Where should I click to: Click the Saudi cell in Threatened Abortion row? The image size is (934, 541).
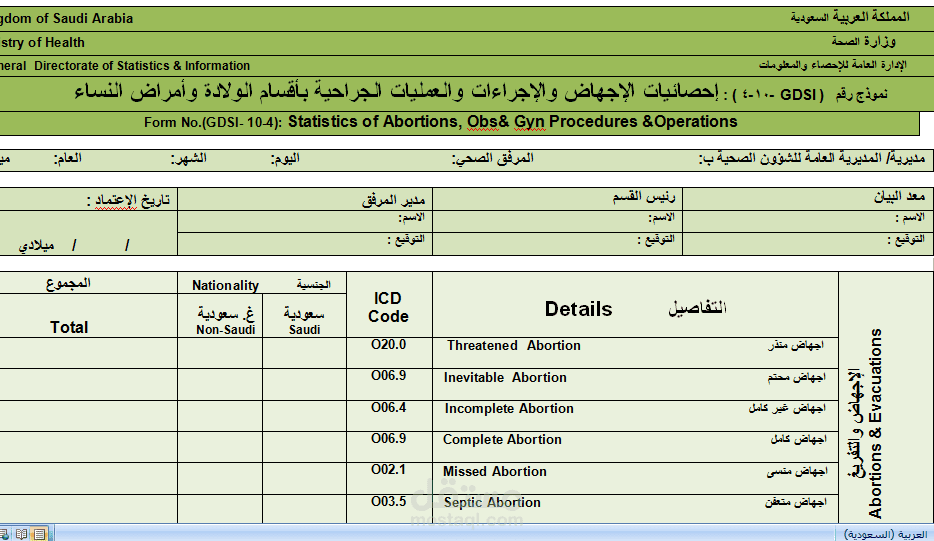pos(304,353)
